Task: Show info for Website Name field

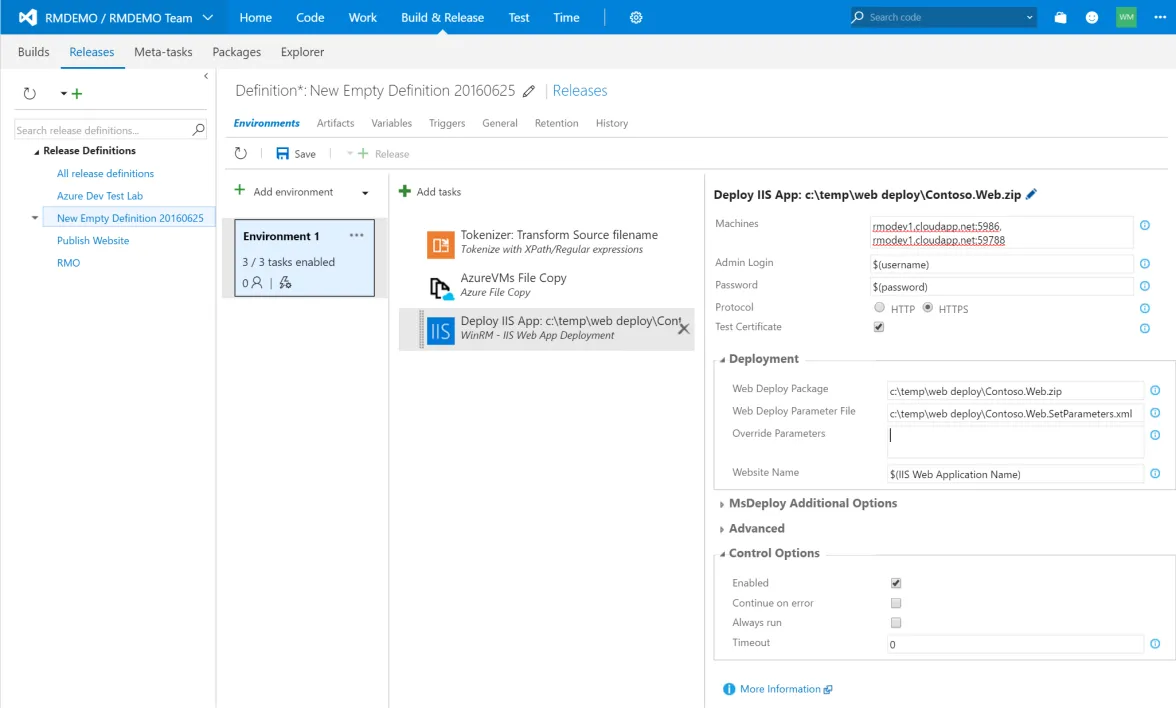Action: click(x=1155, y=473)
